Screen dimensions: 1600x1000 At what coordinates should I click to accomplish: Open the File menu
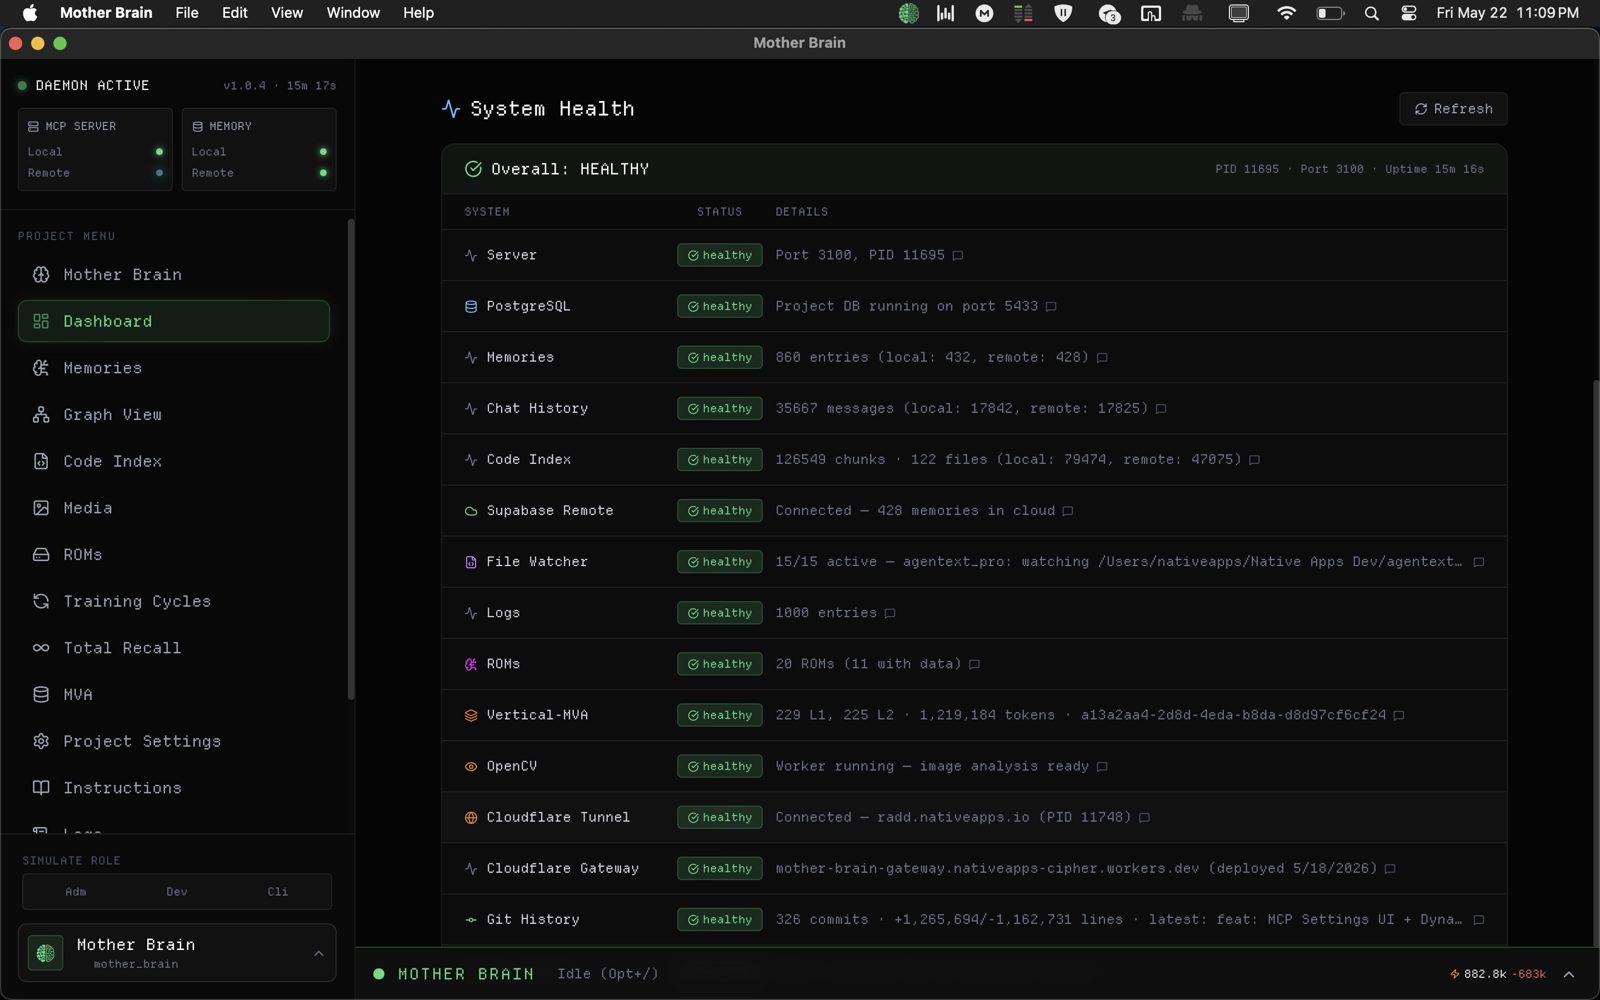click(x=187, y=13)
